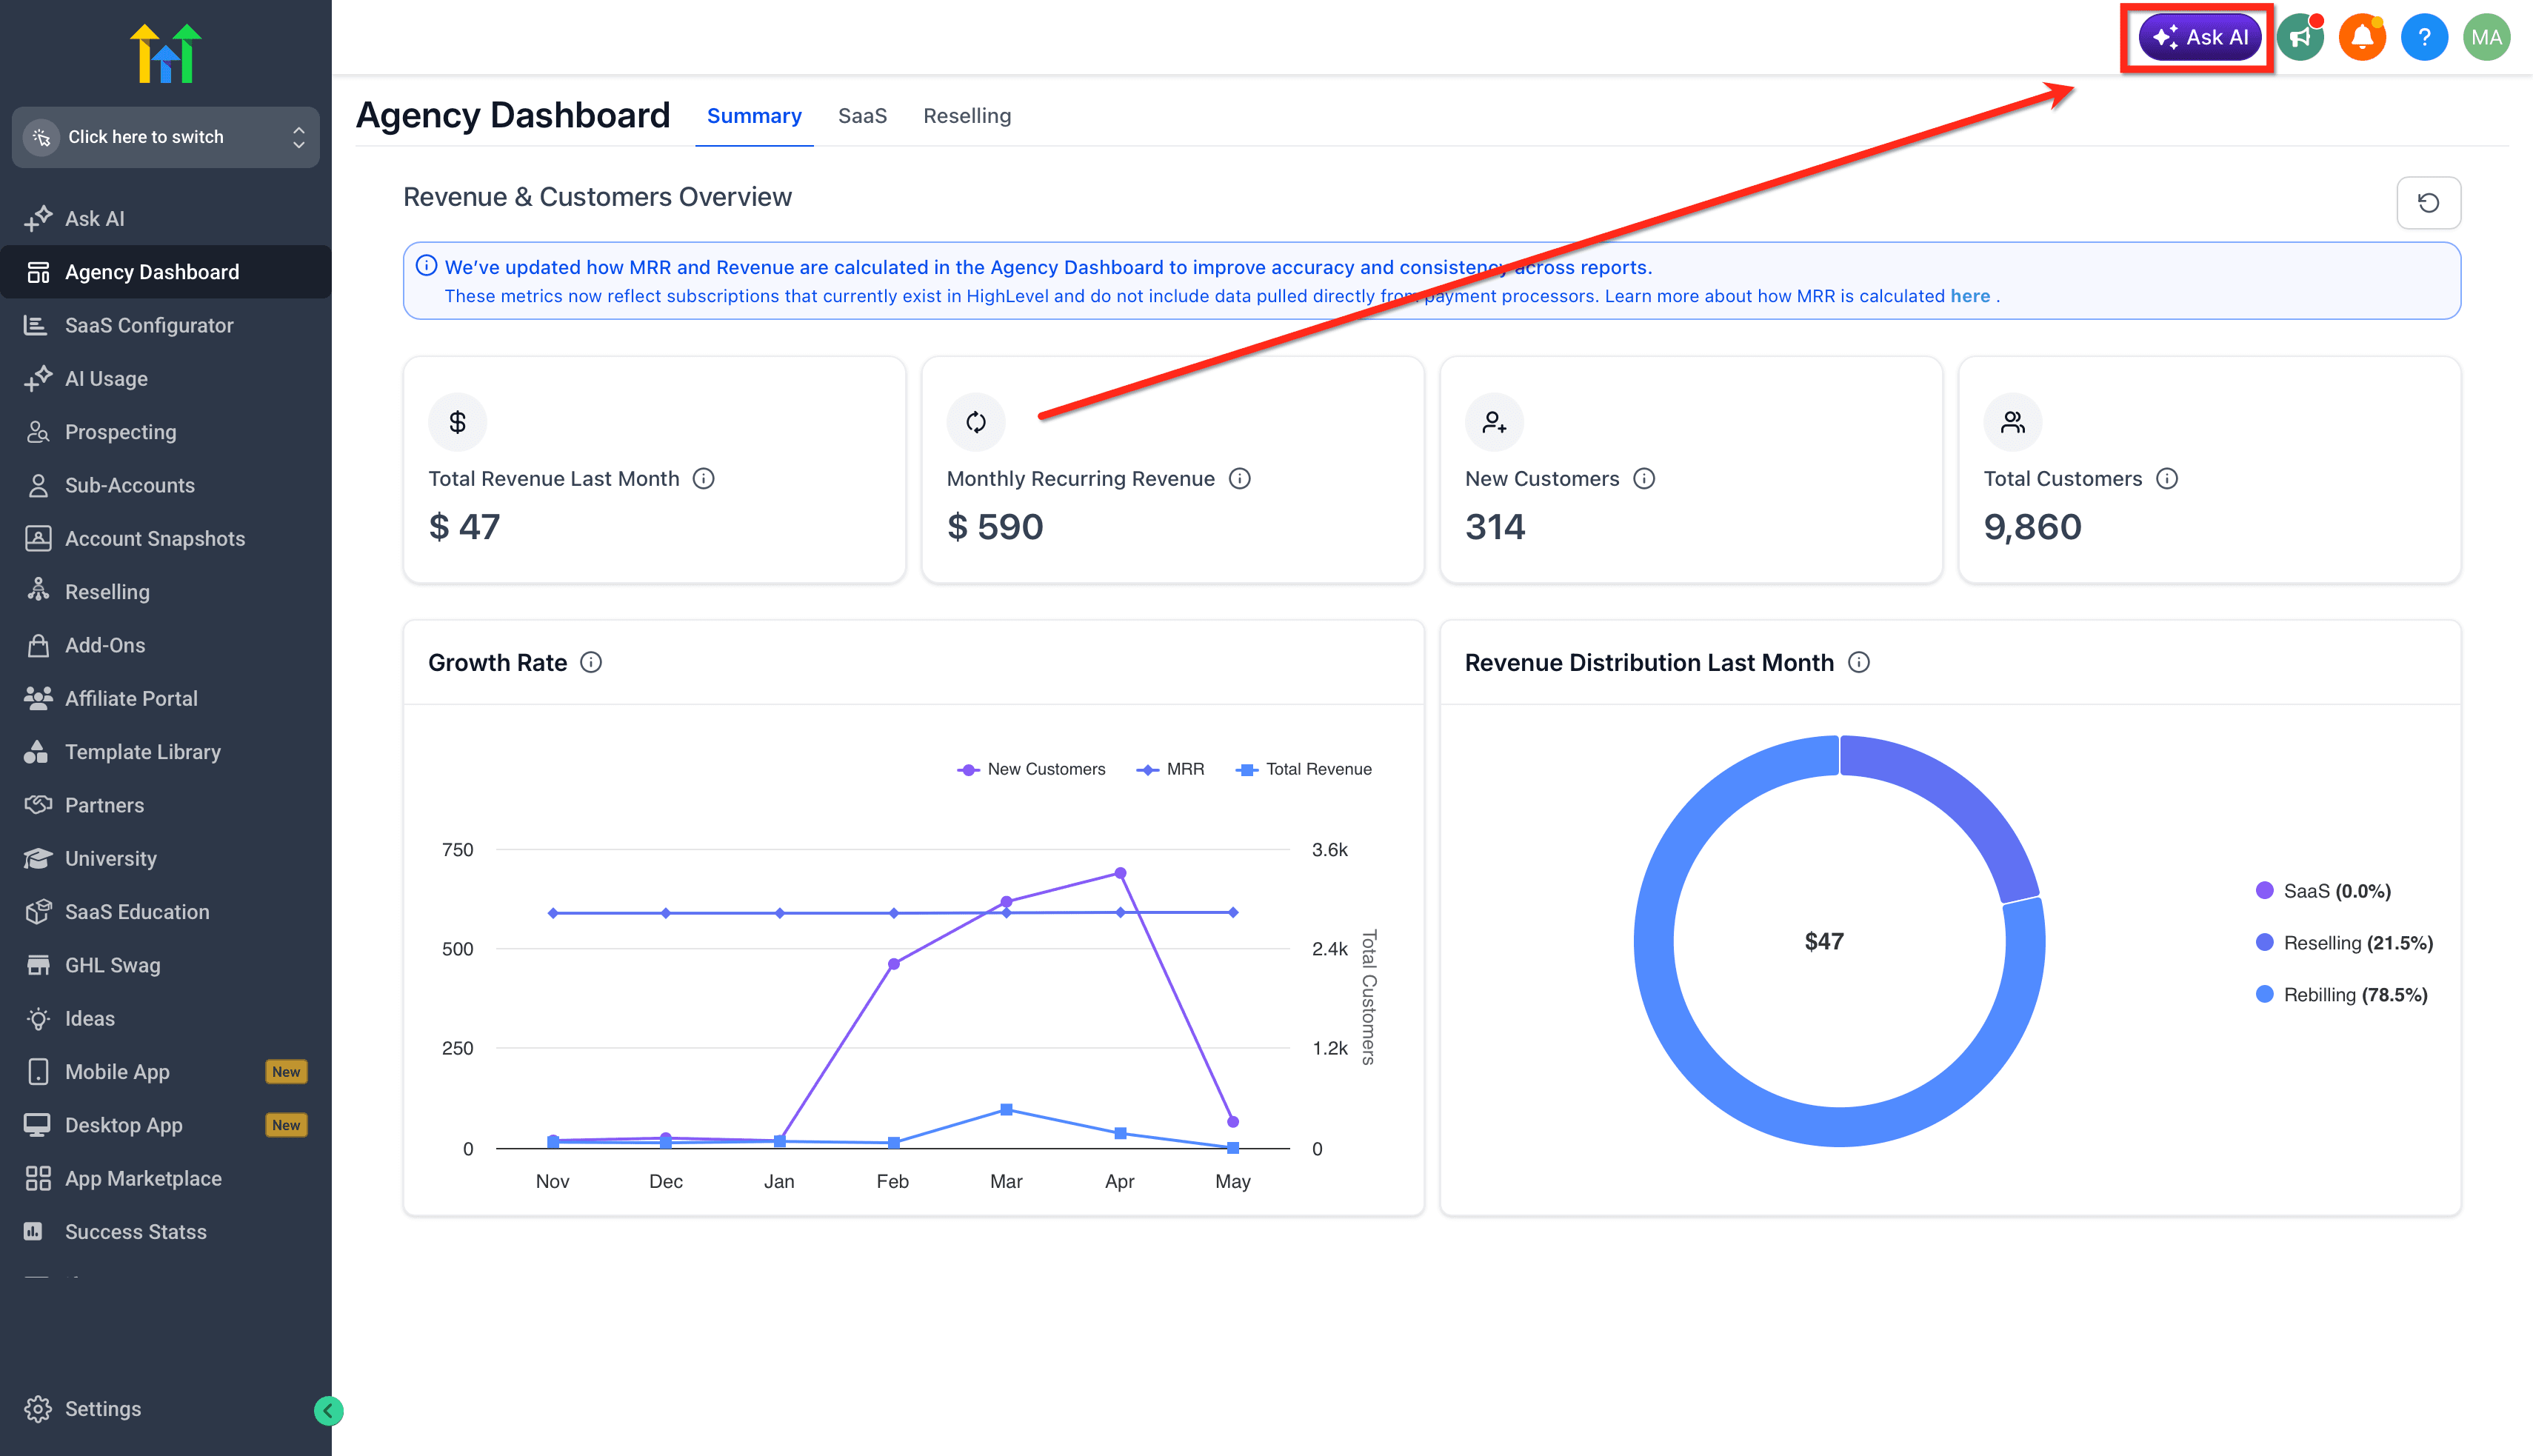
Task: Click the Ask AI label in the sidebar
Action: (x=95, y=218)
